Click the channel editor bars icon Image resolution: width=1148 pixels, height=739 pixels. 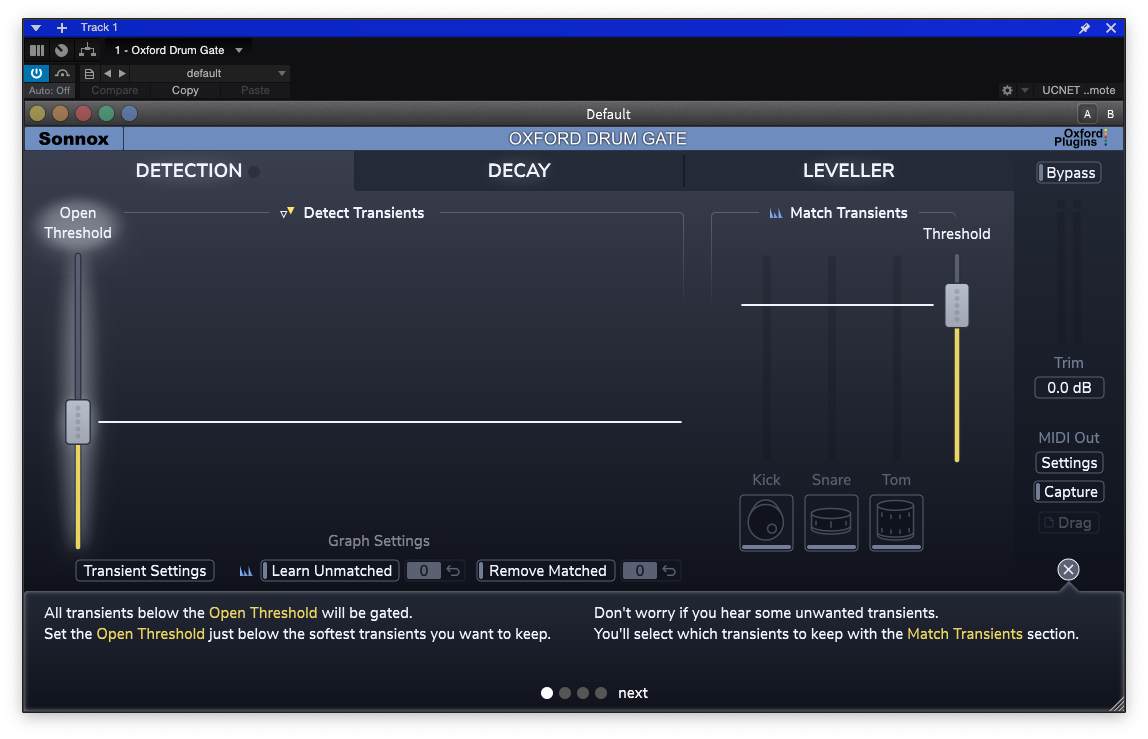click(x=37, y=50)
